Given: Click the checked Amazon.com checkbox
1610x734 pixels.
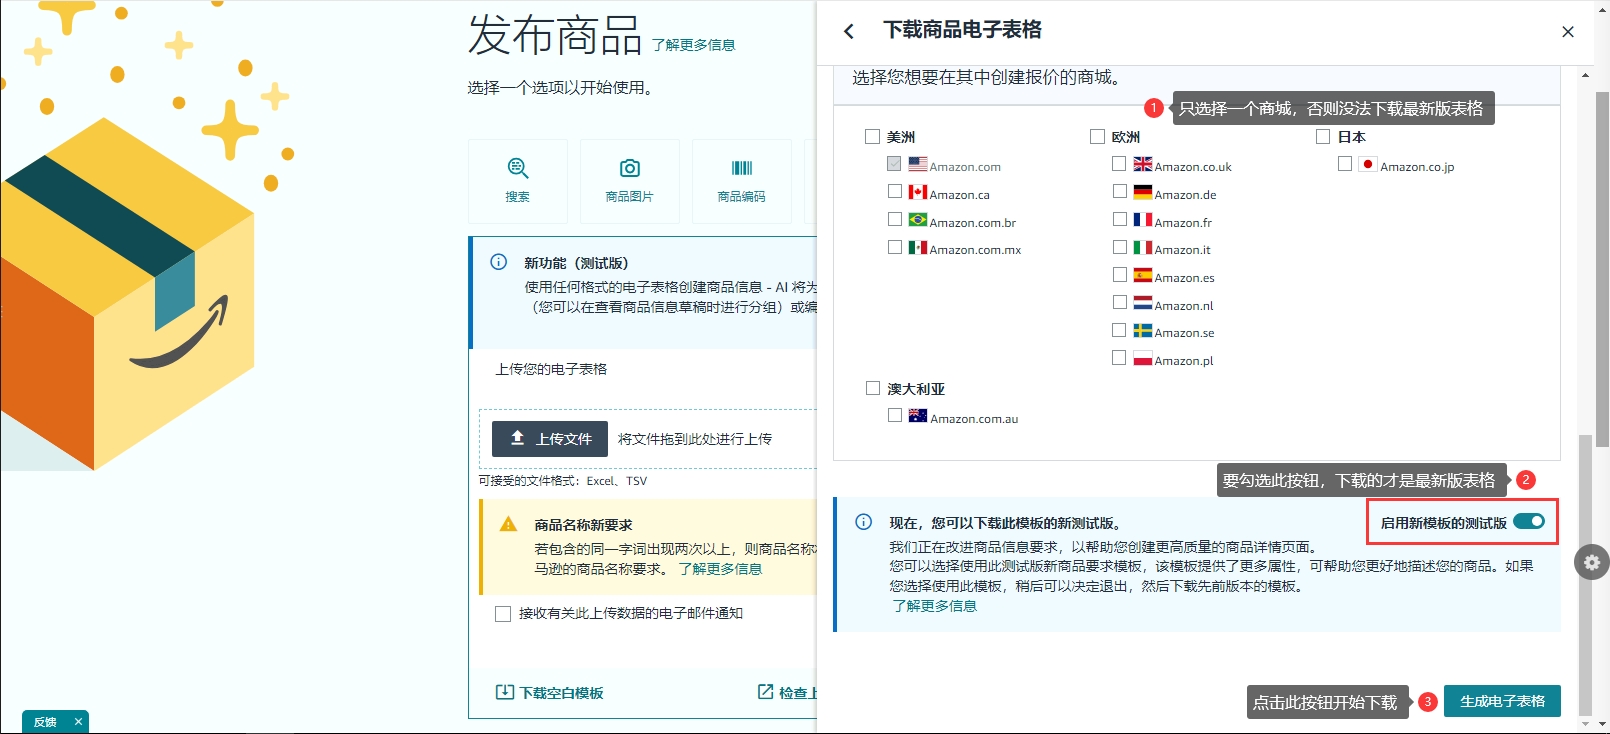Looking at the screenshot, I should 894,163.
